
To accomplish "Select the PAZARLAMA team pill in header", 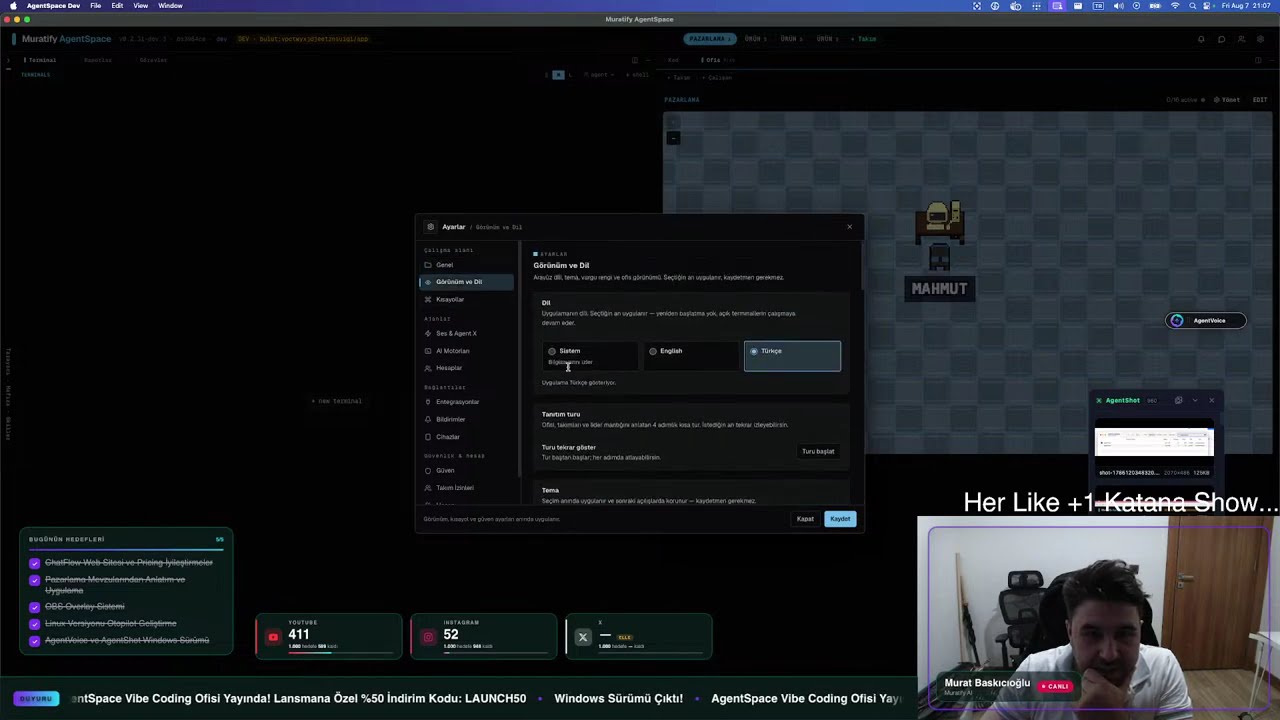I will click(709, 39).
